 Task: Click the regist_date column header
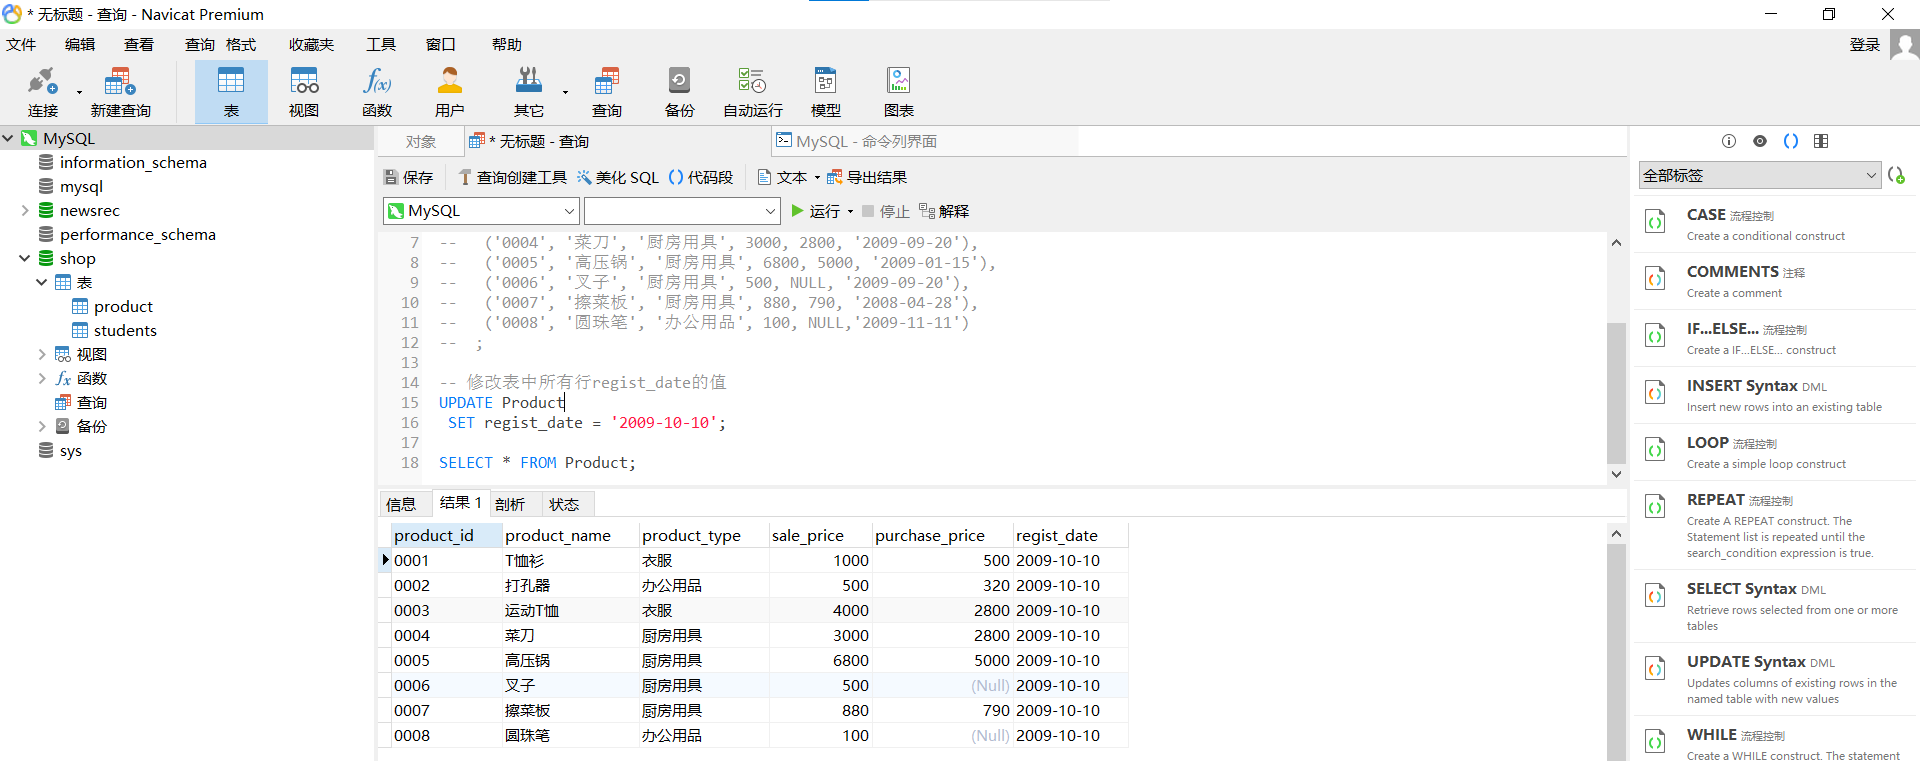(x=1070, y=536)
